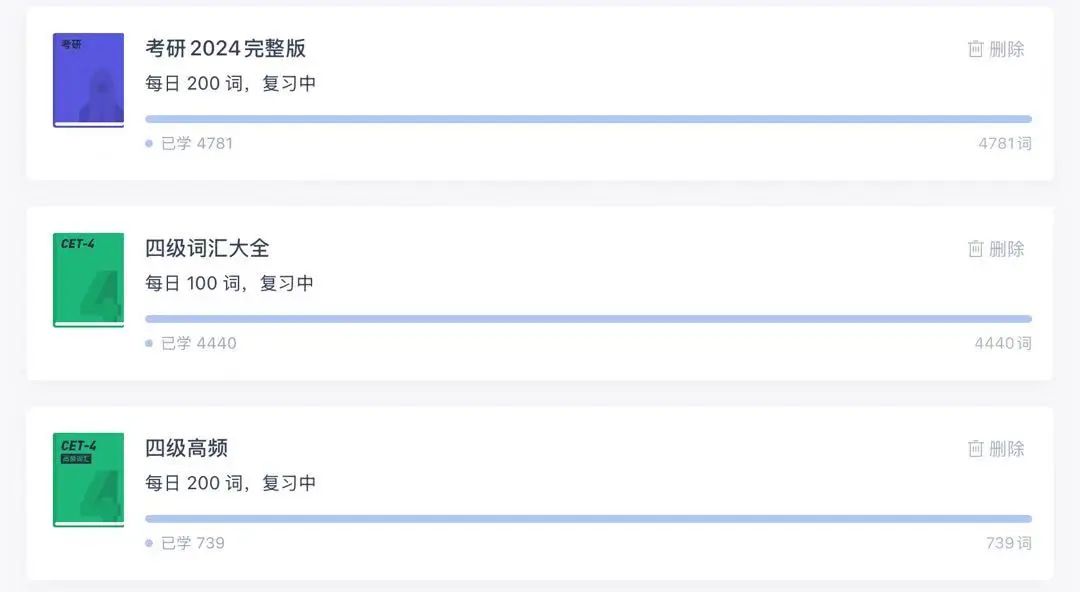This screenshot has width=1080, height=592.
Task: Select the 四级高频 title
Action: [x=186, y=448]
